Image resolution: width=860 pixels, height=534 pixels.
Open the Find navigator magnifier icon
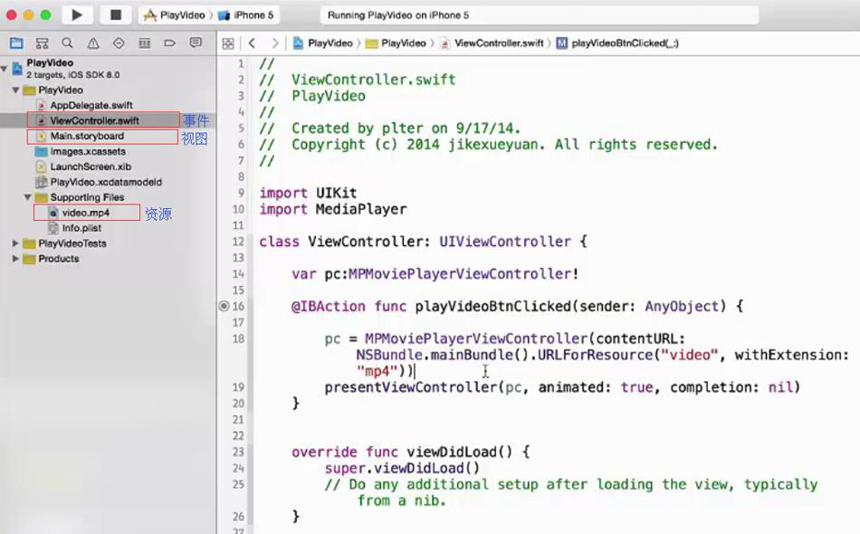pyautogui.click(x=67, y=43)
